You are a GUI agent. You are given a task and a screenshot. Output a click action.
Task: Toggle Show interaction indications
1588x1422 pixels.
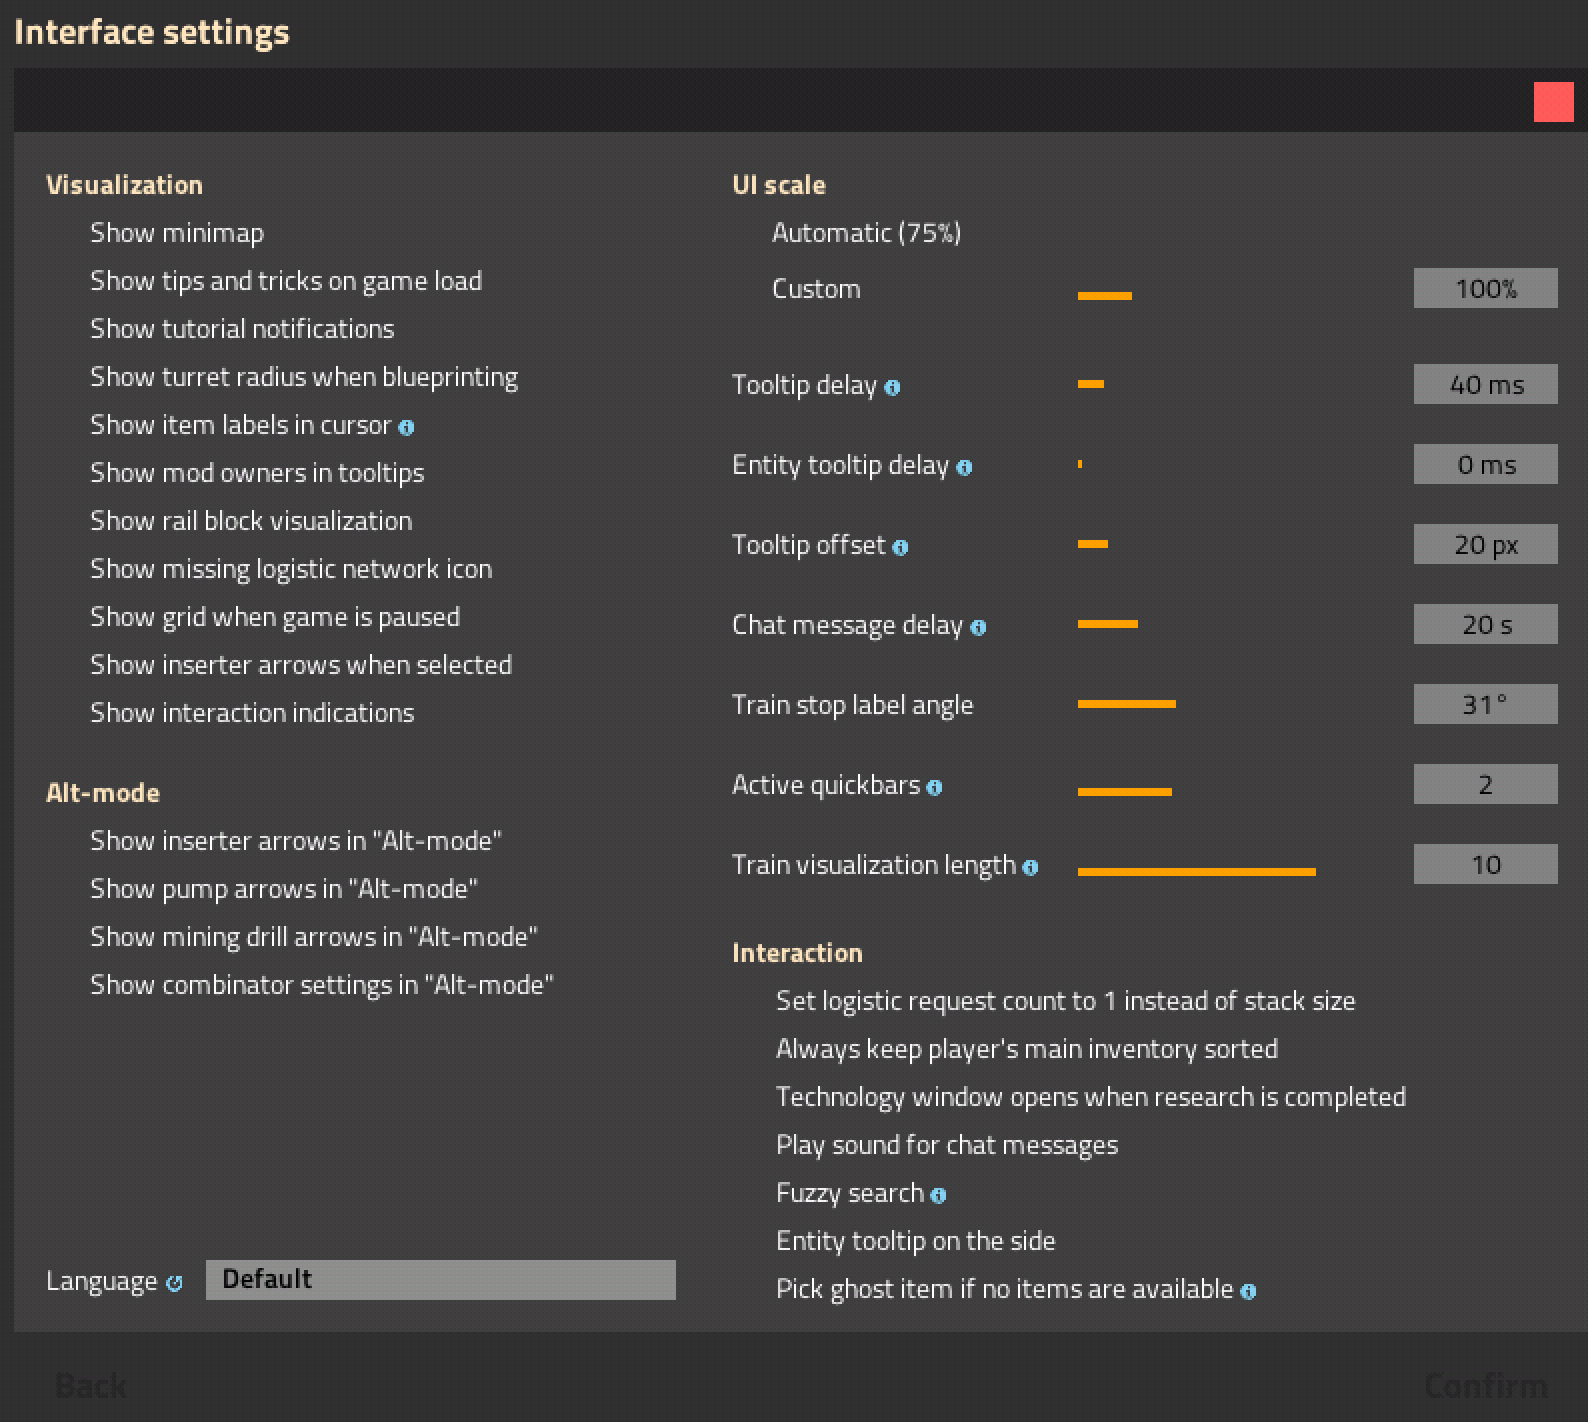pyautogui.click(x=252, y=713)
